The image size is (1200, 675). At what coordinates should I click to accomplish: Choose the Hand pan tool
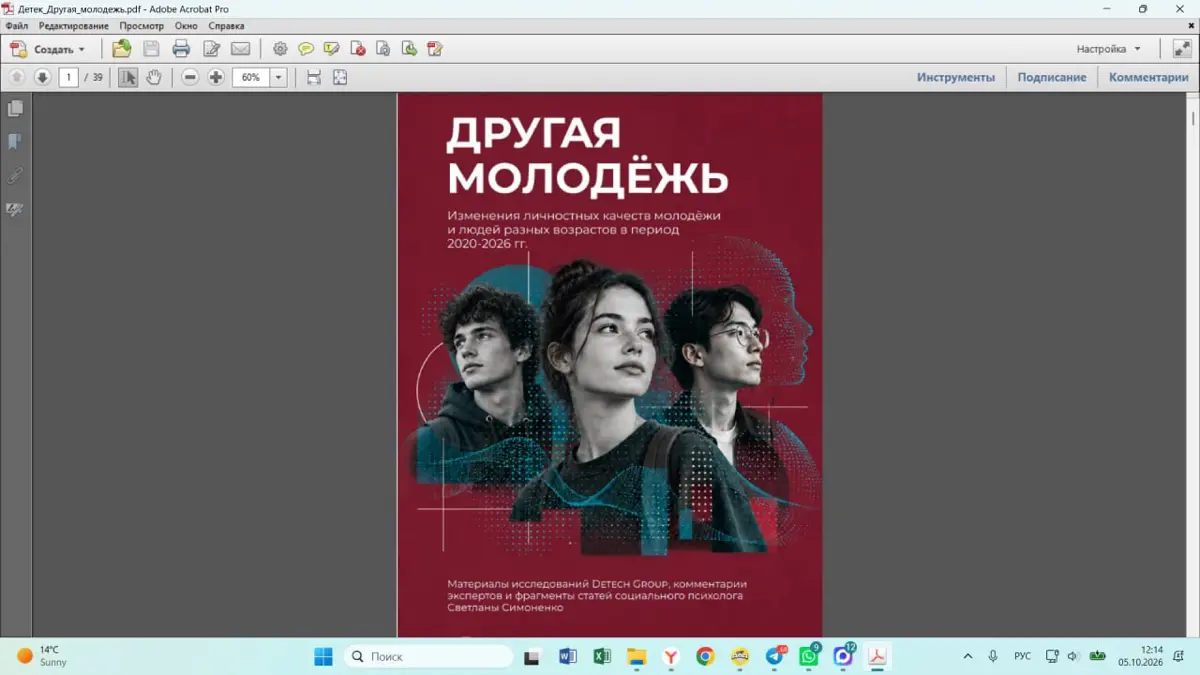click(x=154, y=77)
